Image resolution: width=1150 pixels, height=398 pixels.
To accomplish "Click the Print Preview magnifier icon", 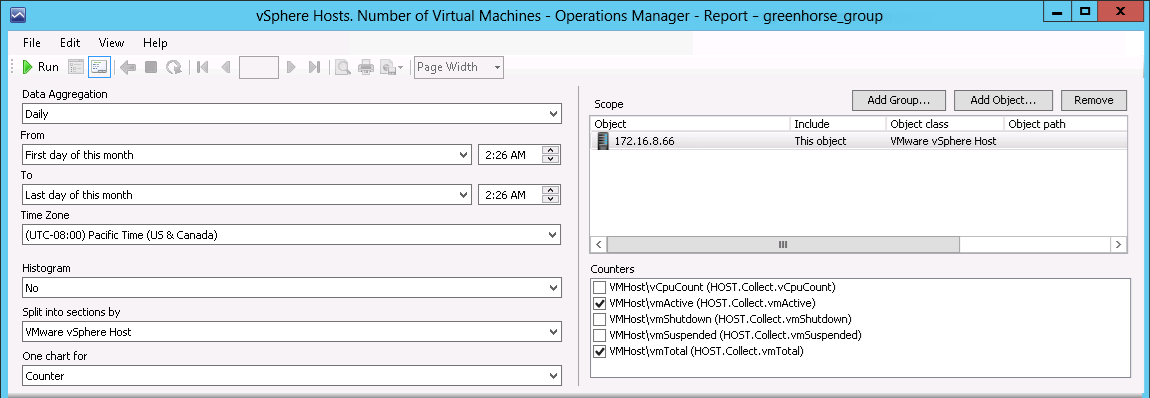I will (343, 67).
